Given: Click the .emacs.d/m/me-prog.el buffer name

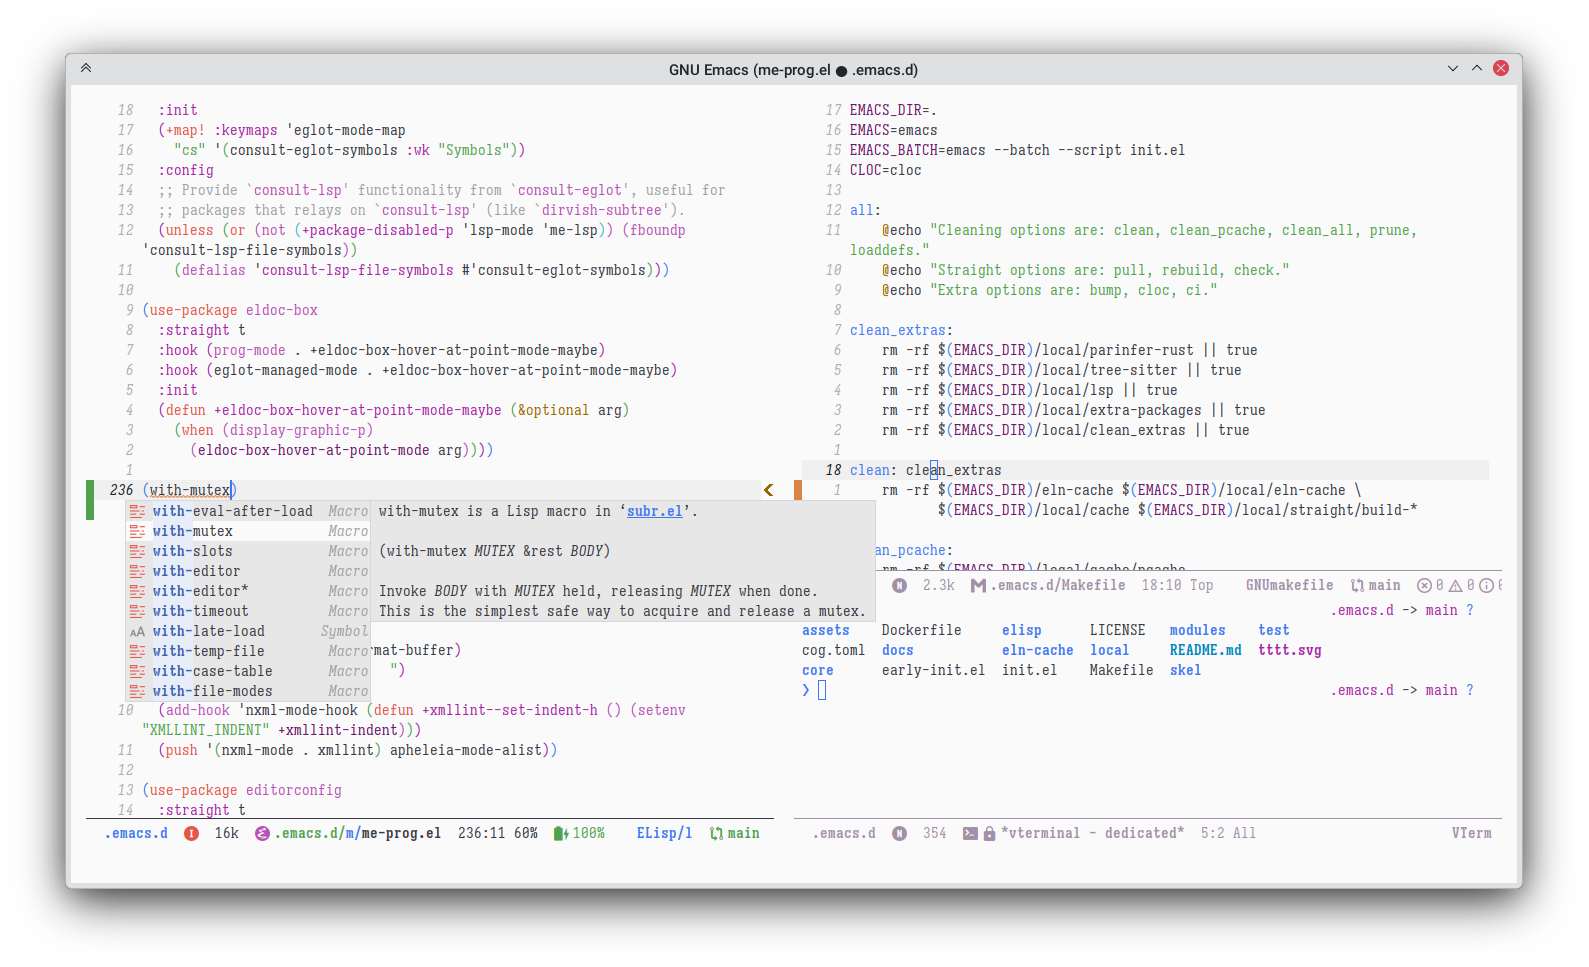Looking at the screenshot, I should (x=358, y=833).
